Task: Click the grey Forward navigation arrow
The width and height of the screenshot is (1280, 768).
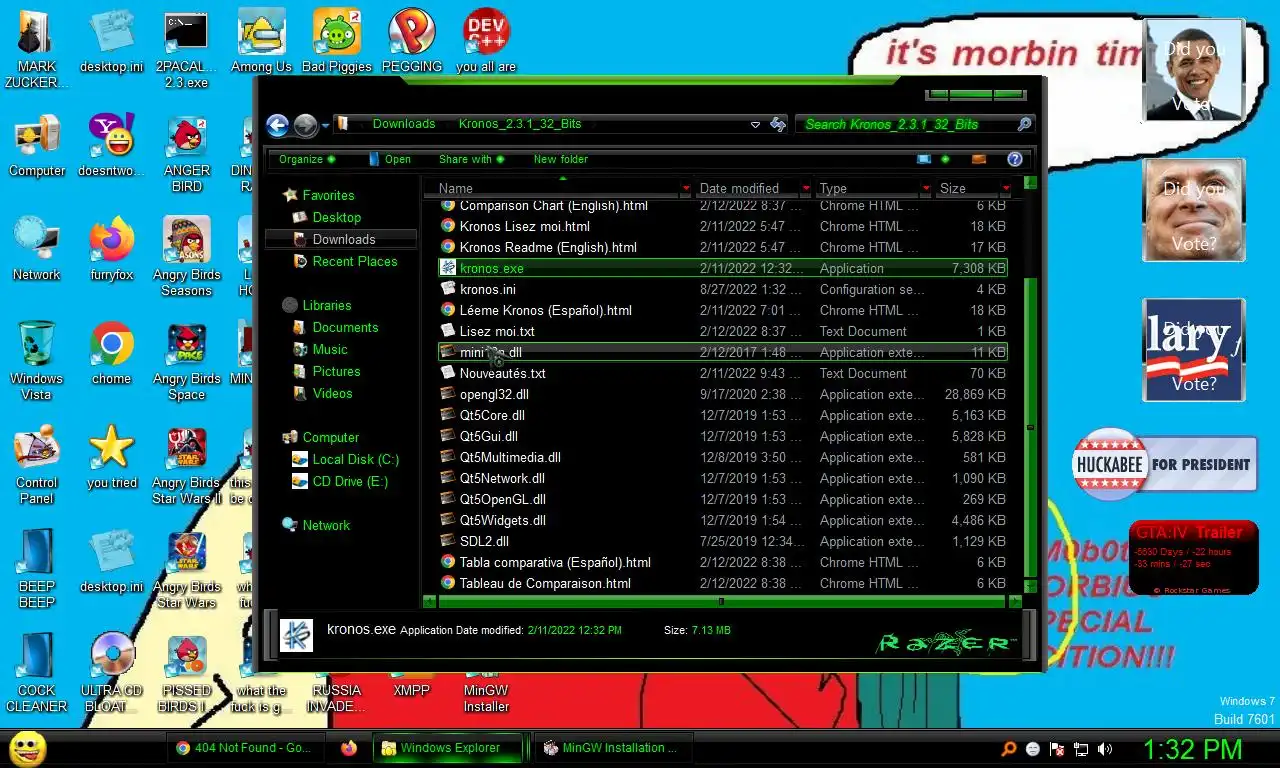Action: [306, 125]
